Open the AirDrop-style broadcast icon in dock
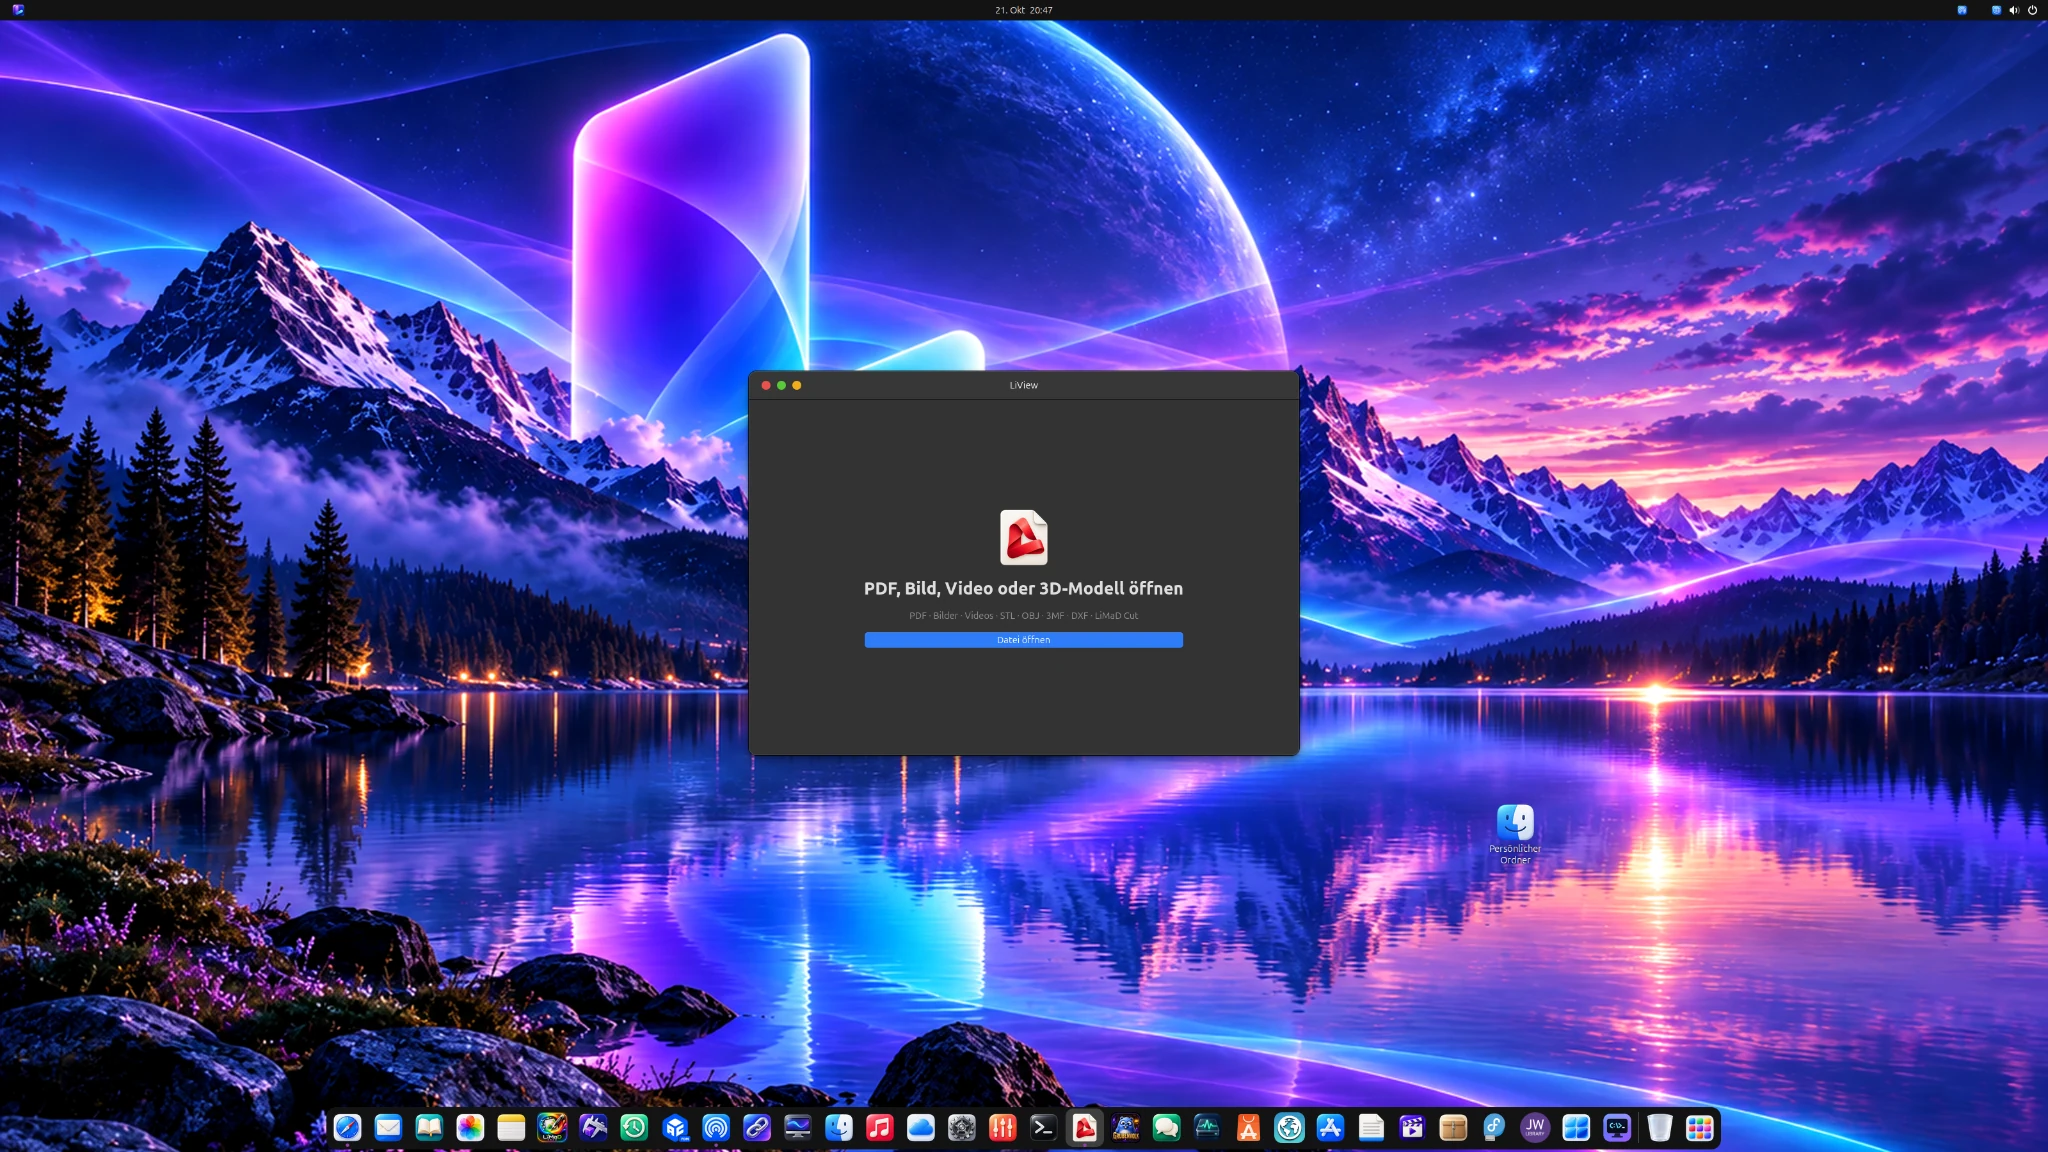 716,1128
